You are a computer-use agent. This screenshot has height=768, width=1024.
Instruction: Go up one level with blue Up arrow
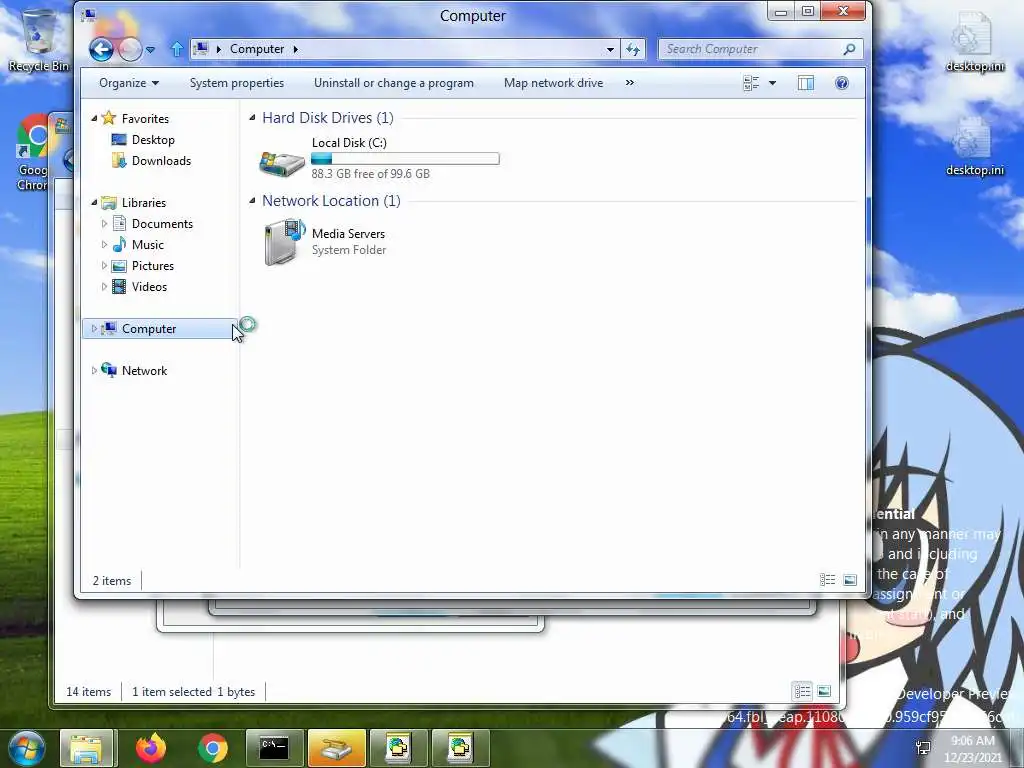176,49
